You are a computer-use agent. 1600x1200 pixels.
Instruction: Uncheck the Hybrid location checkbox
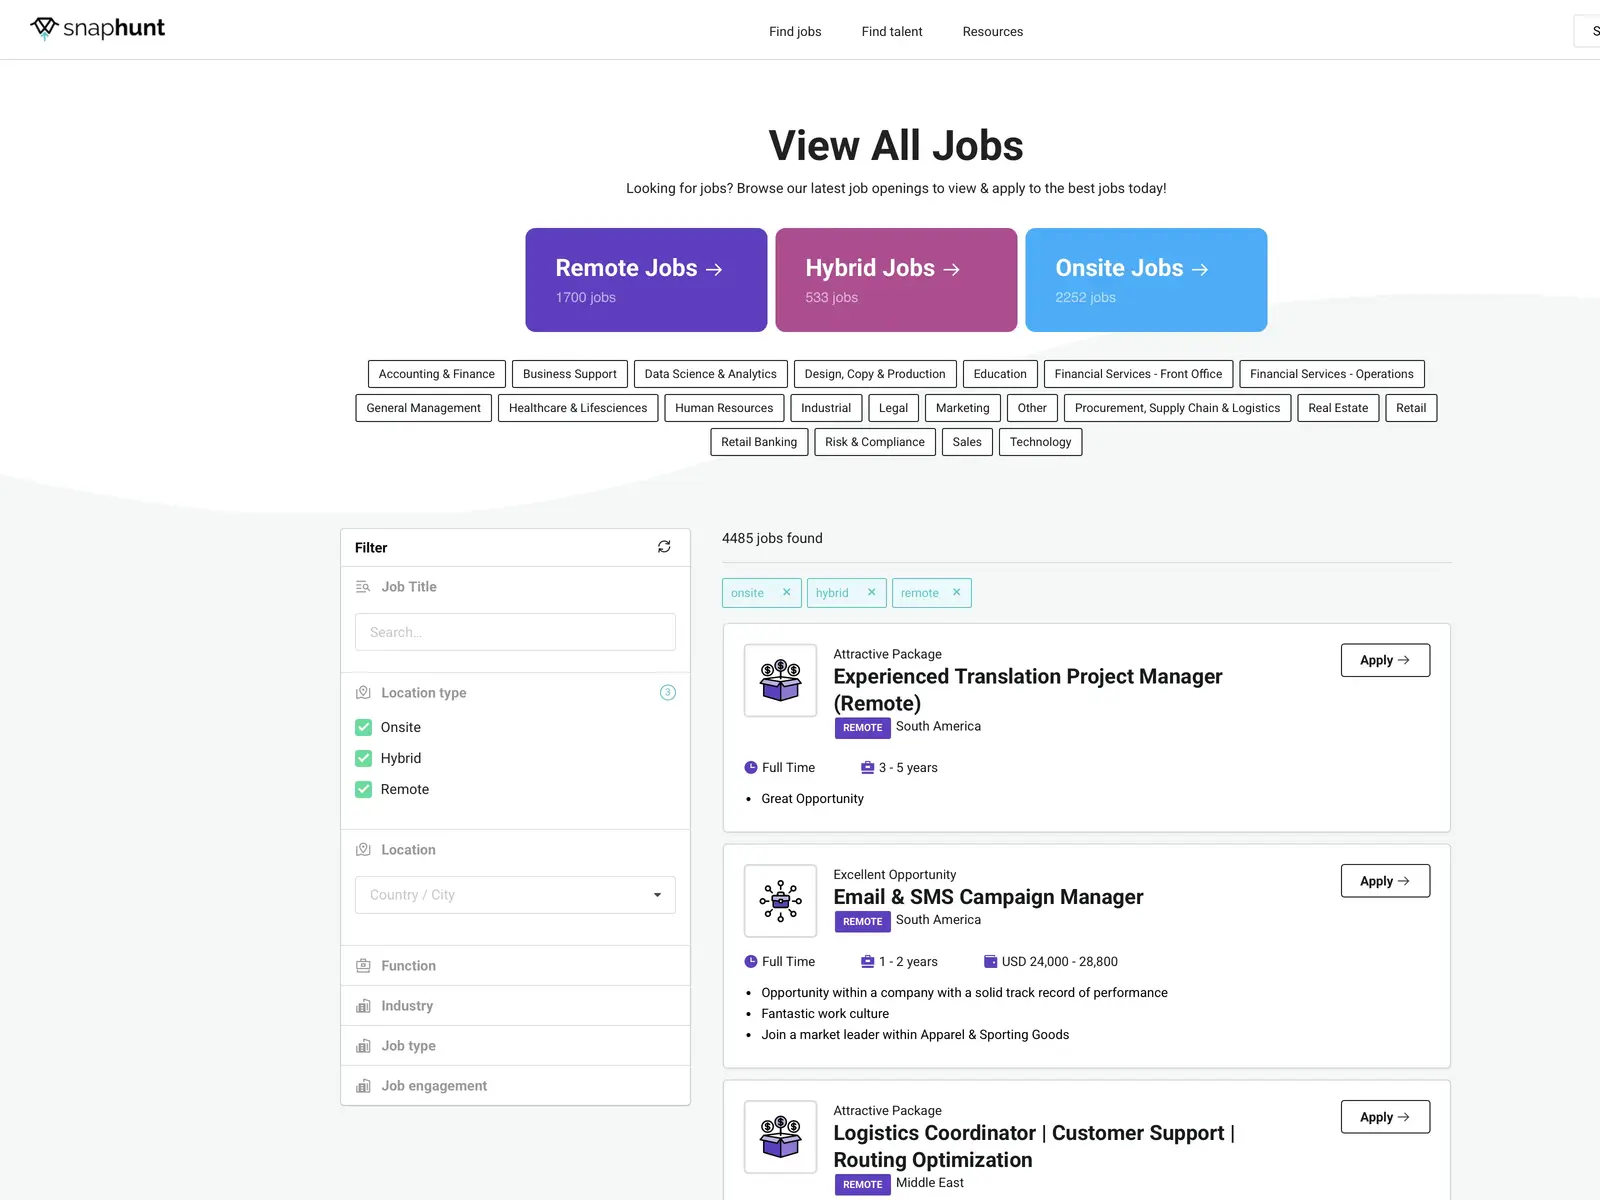pyautogui.click(x=364, y=758)
